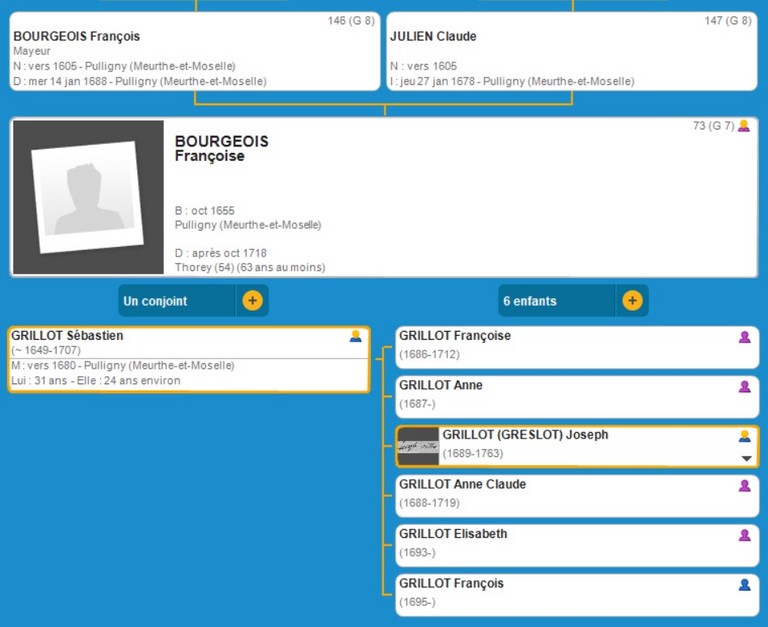Click person icon for Grillot Joseph
Screen dimensions: 768x627
click(744, 436)
